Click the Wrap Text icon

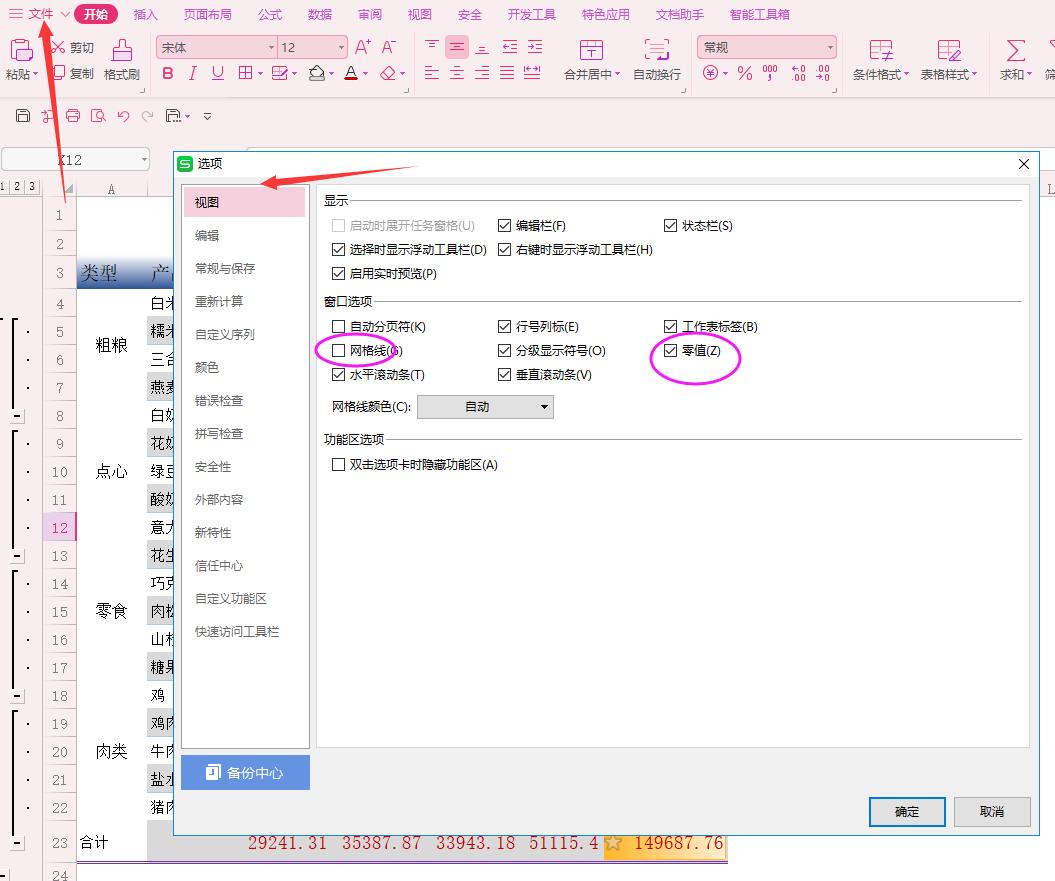(657, 50)
